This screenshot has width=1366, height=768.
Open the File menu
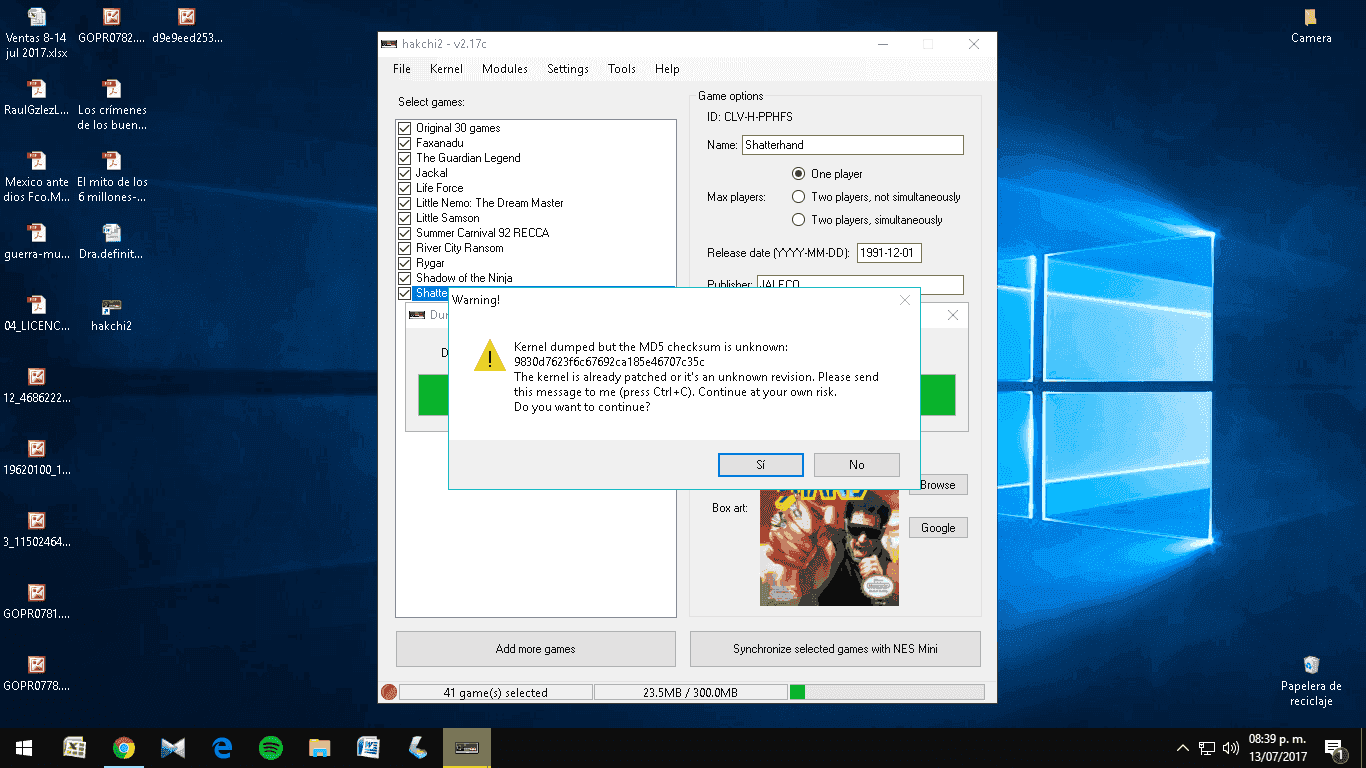point(402,69)
